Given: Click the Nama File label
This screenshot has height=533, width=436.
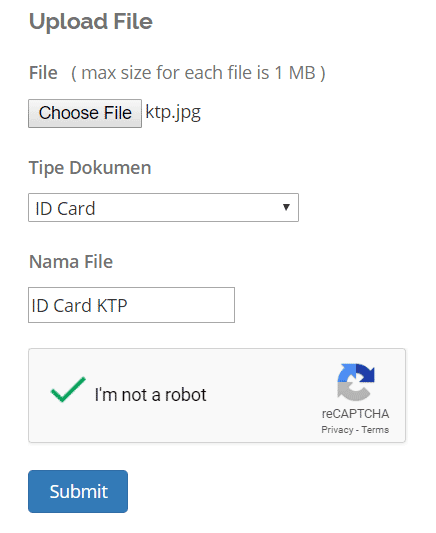Looking at the screenshot, I should 71,262.
